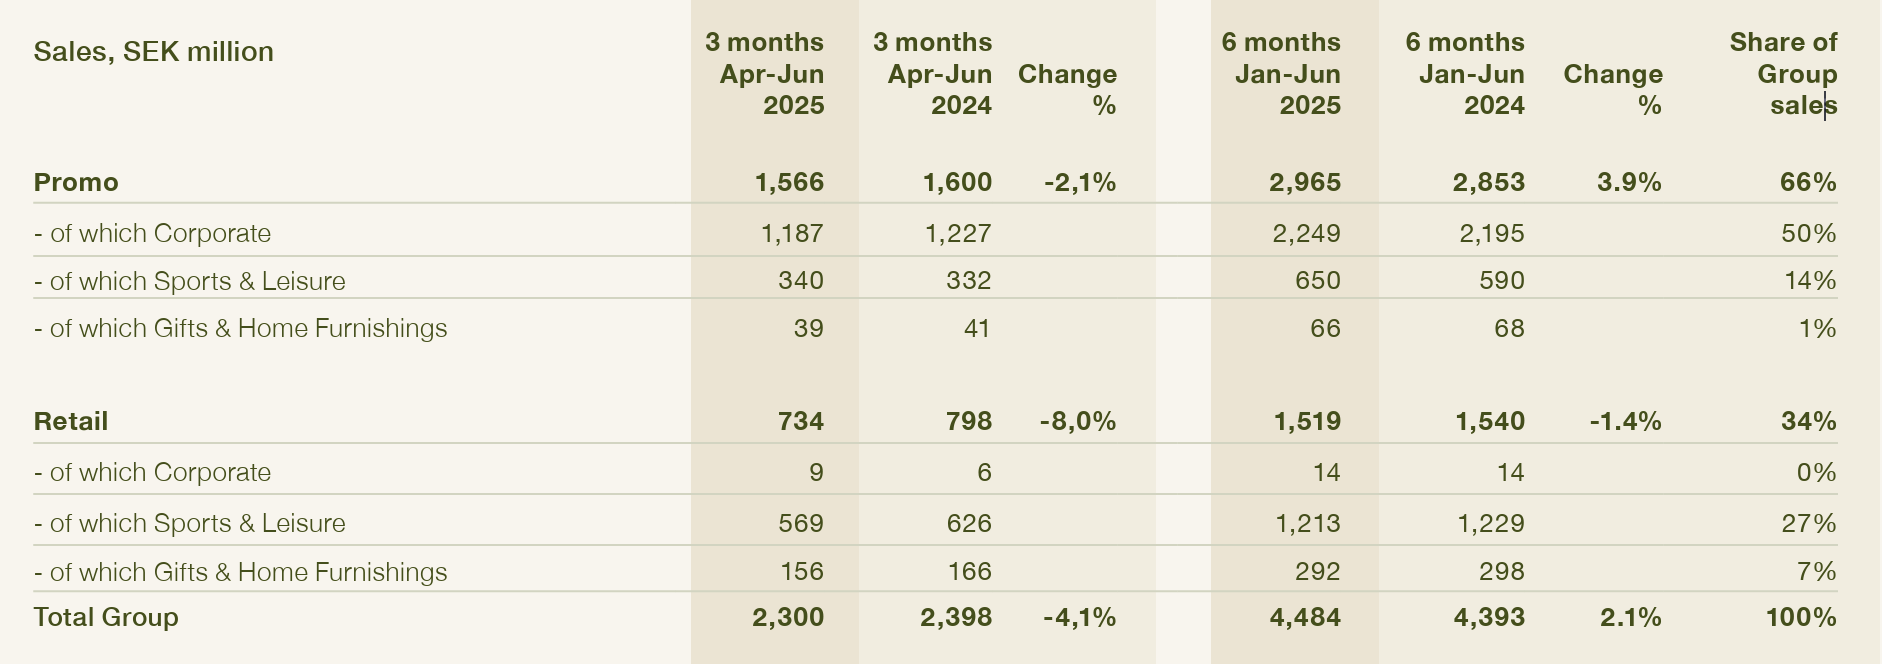Click the 'Sales, SEK million' table title
The height and width of the screenshot is (664, 1882).
153,52
